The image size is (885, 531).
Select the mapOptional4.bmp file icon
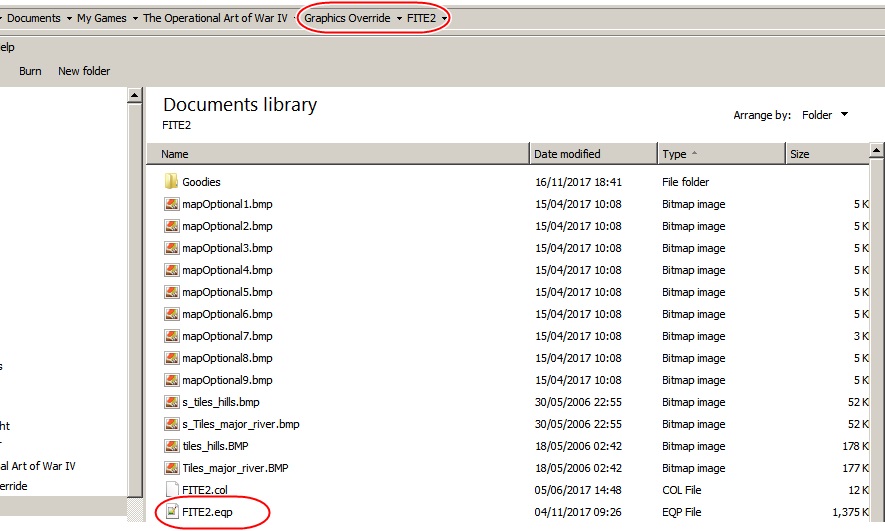click(172, 270)
